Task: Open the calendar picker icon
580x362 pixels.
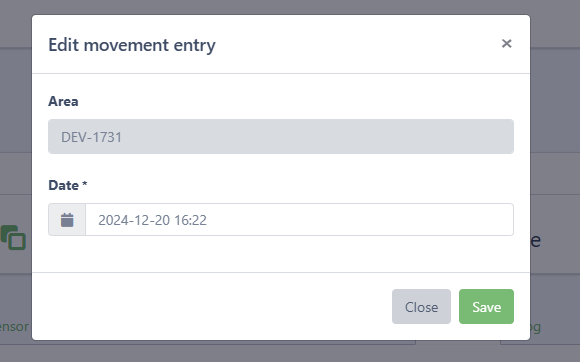Action: point(67,220)
